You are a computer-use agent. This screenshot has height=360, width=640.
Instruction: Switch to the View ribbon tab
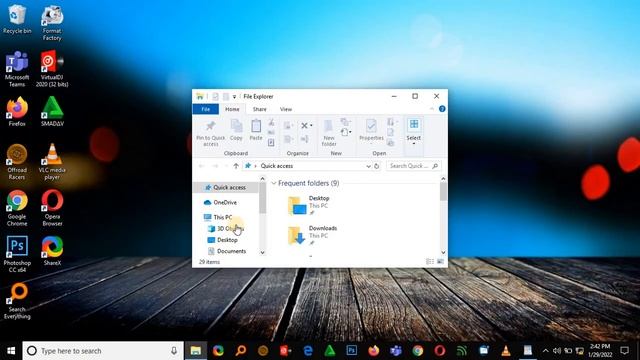pos(286,109)
